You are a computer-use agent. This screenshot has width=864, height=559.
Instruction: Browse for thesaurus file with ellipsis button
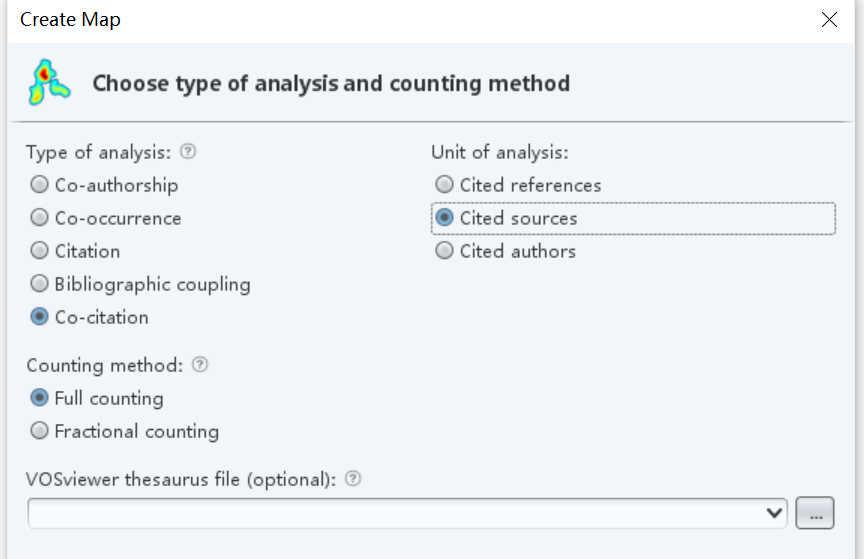click(815, 513)
